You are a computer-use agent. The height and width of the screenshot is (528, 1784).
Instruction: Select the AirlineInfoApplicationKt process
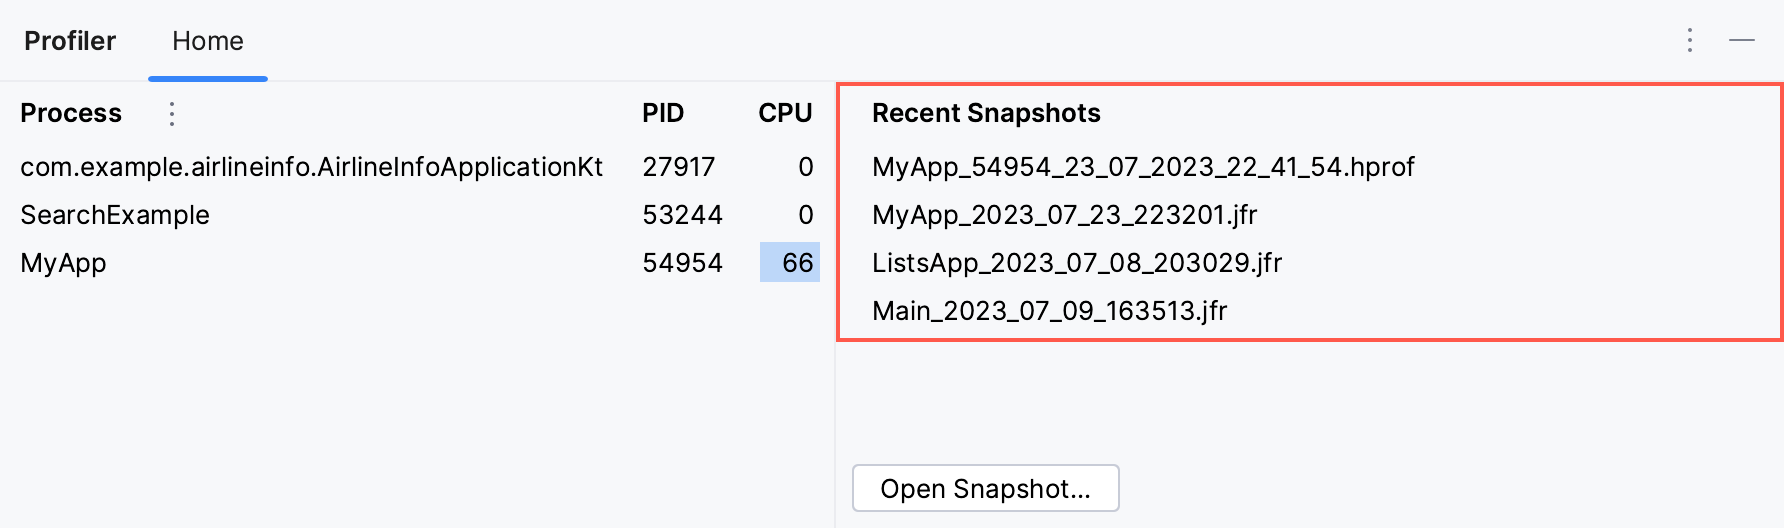(x=311, y=167)
